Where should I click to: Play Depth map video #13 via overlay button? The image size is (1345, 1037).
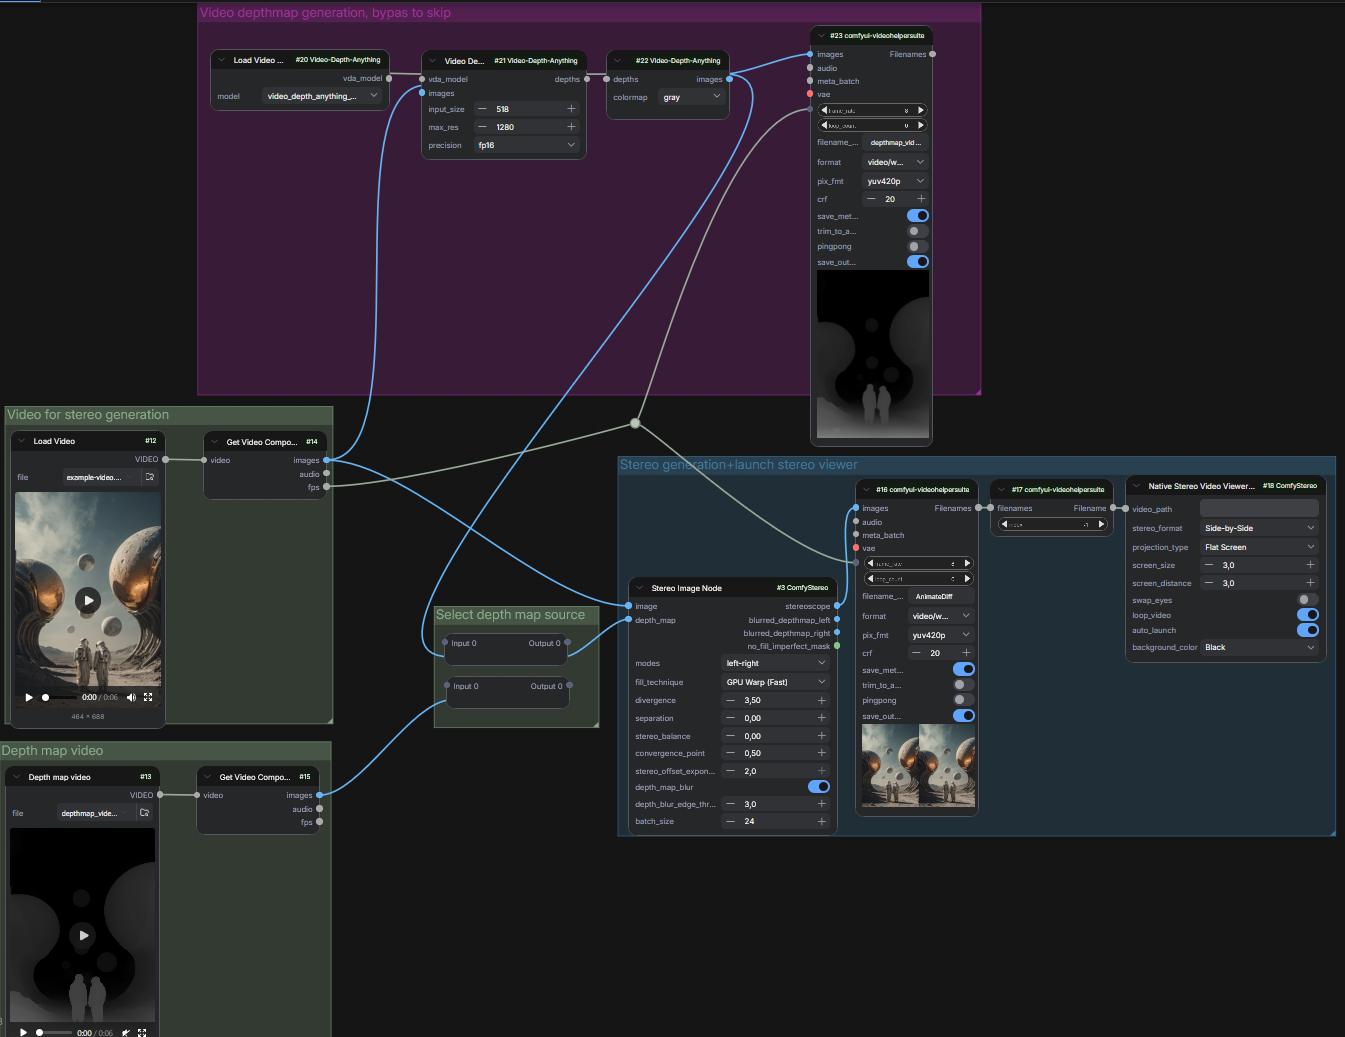pos(83,935)
